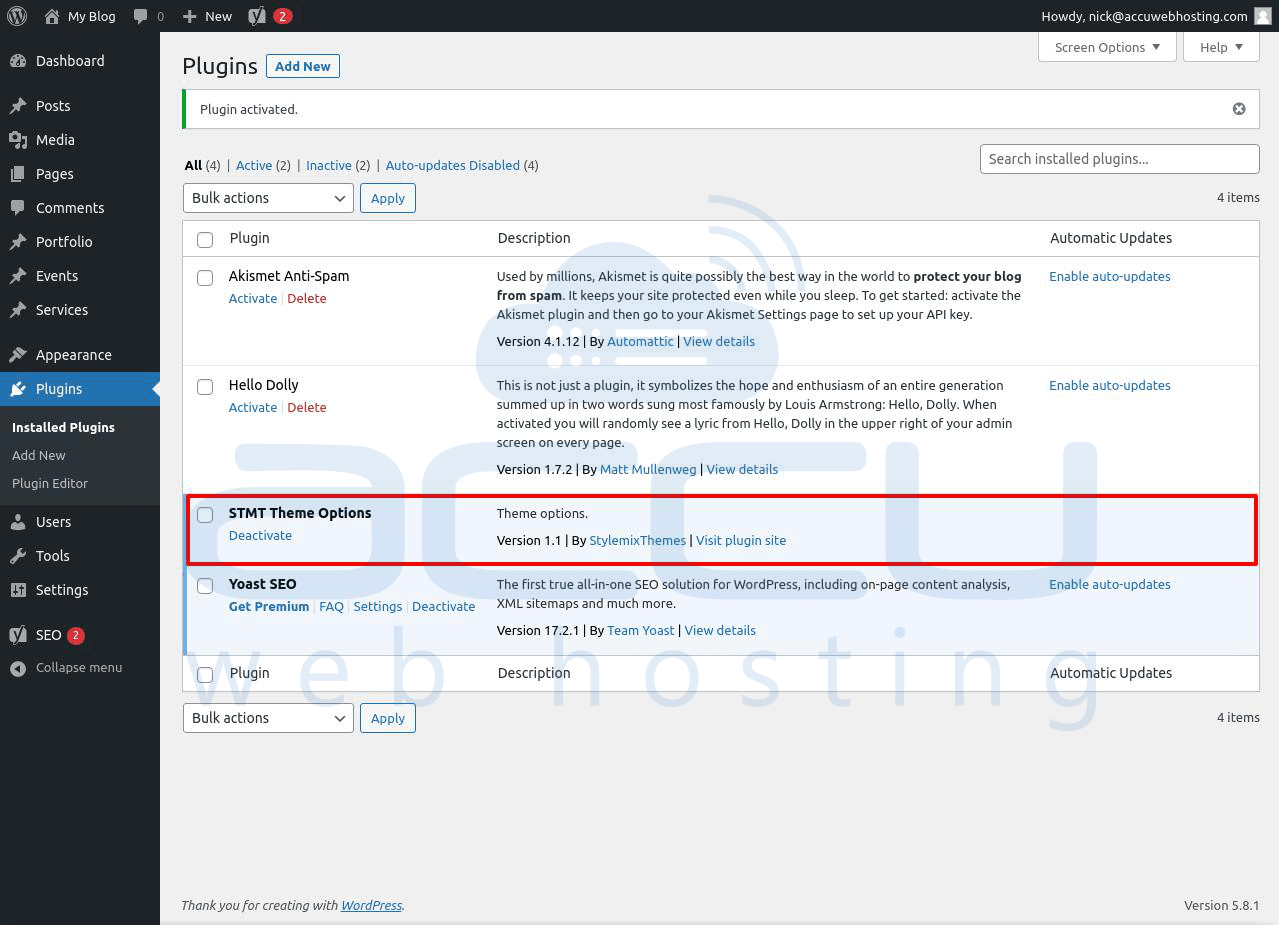Click the SEO Yoast icon in sidebar
The height and width of the screenshot is (925, 1279).
coord(18,635)
